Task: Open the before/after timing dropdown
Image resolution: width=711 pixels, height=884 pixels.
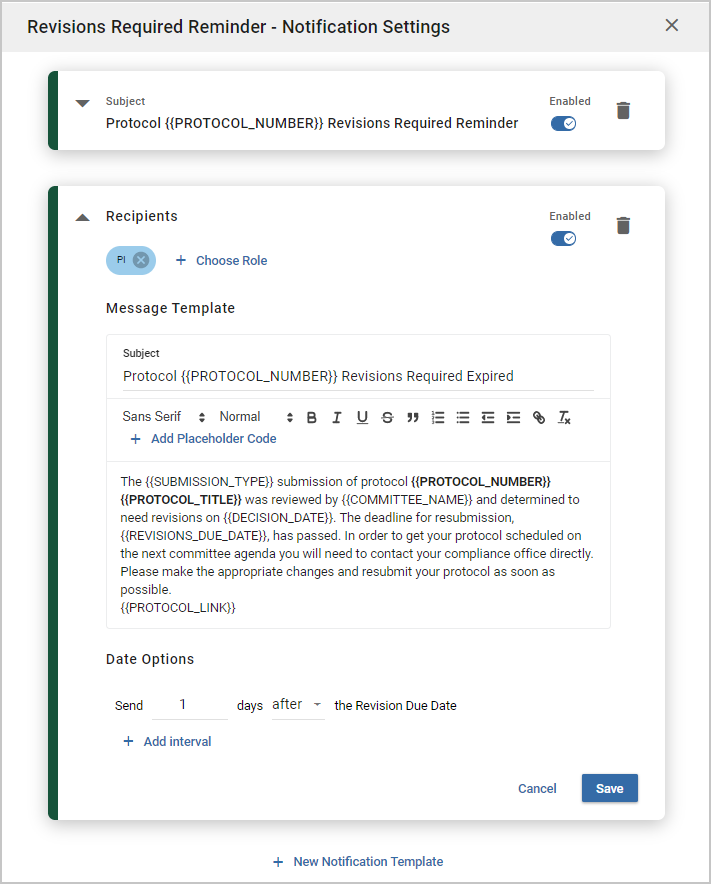Action: coord(298,705)
